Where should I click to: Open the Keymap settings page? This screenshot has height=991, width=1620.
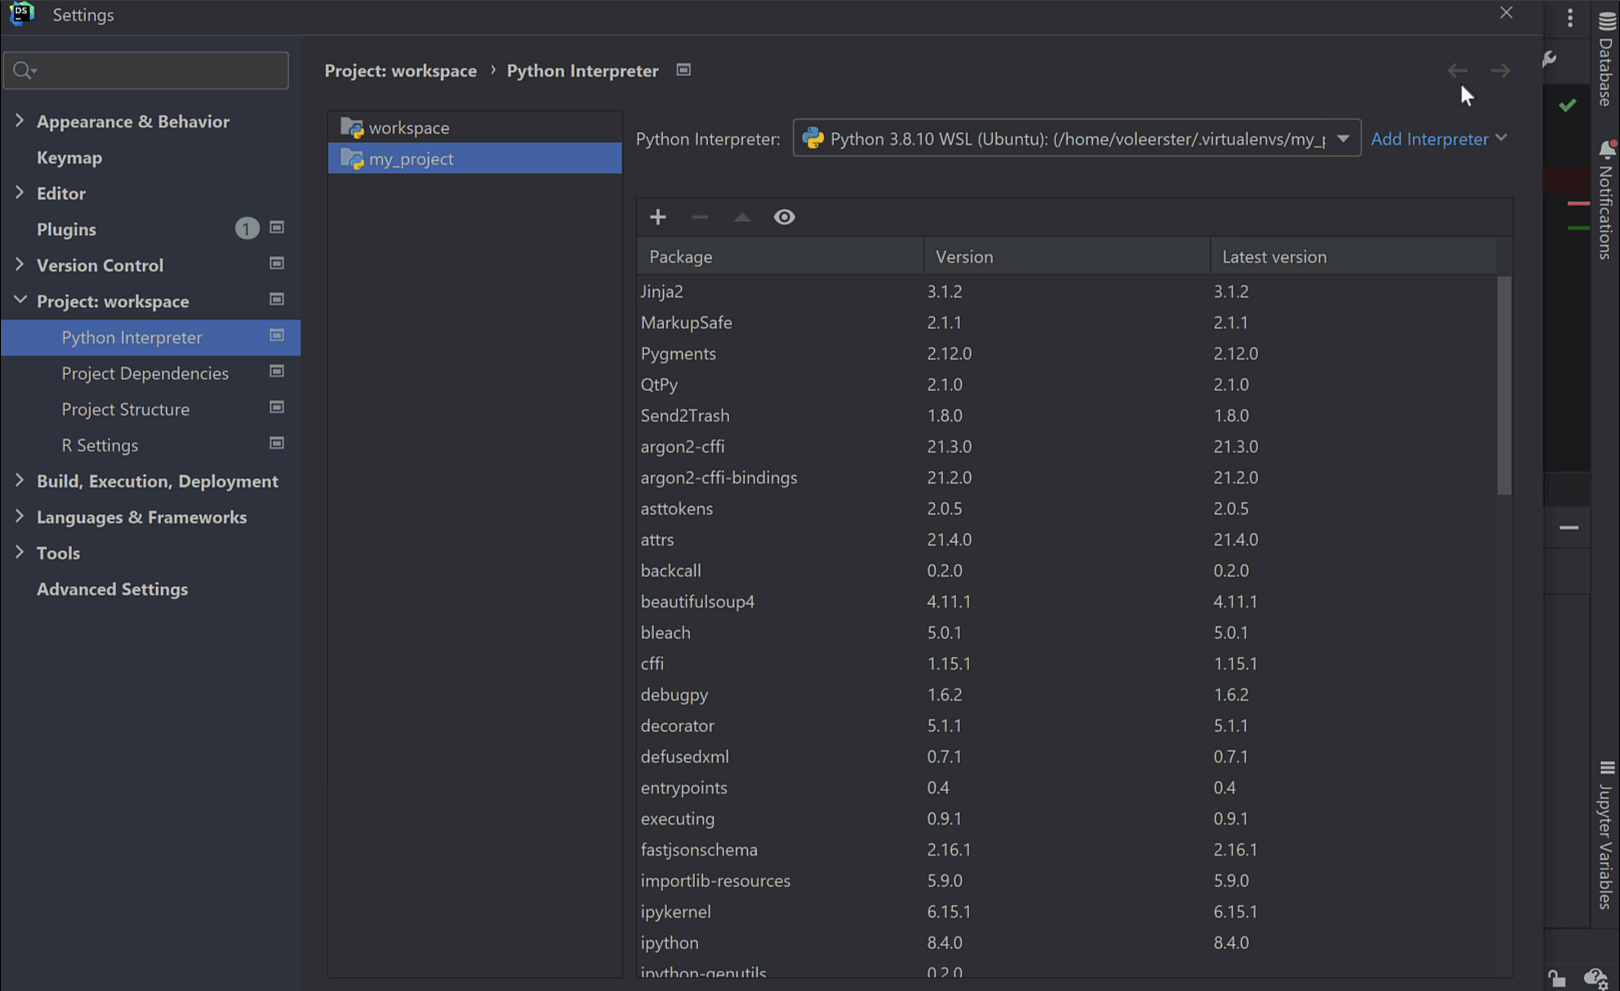(x=69, y=157)
